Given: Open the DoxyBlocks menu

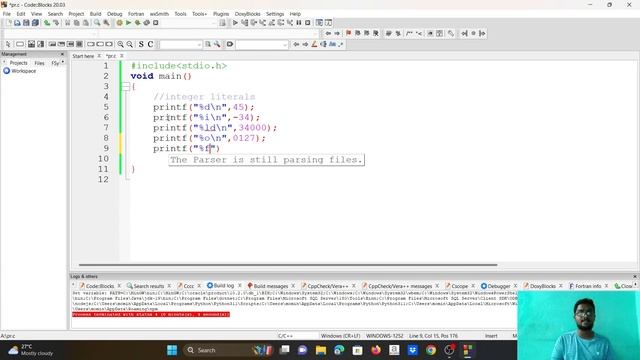Looking at the screenshot, I should pos(247,14).
